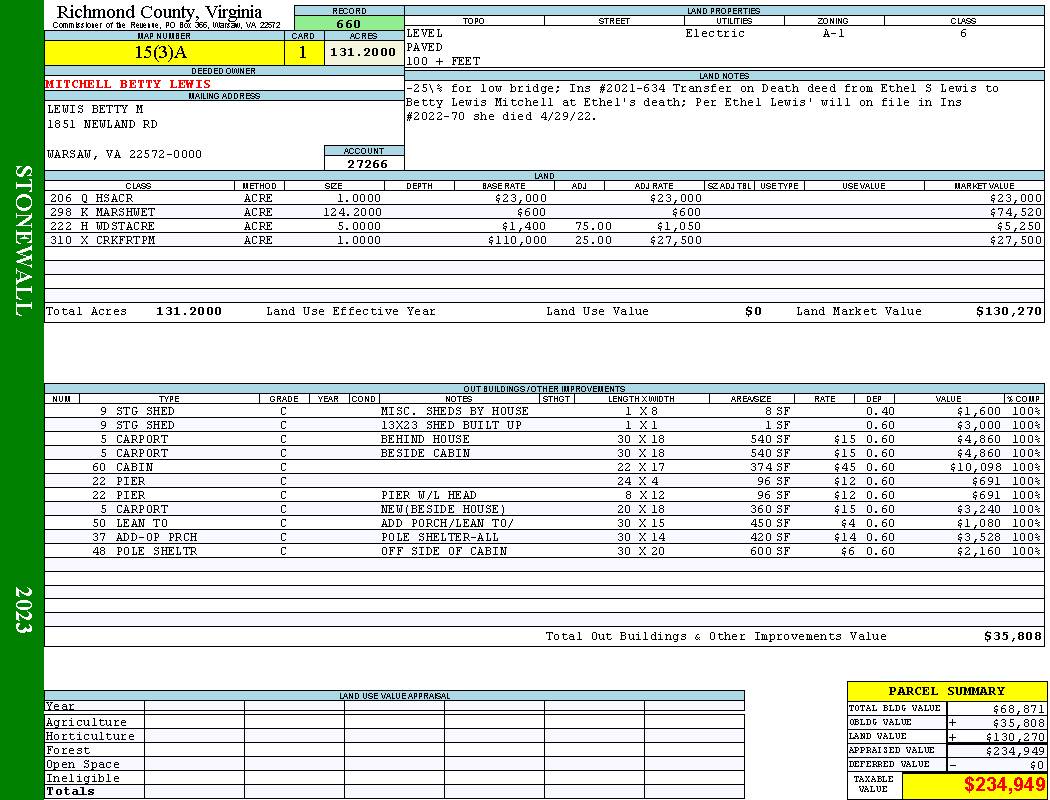The height and width of the screenshot is (800, 1050).
Task: Select deeded owner name MITCHELL BETTY LEWIS
Action: click(128, 84)
